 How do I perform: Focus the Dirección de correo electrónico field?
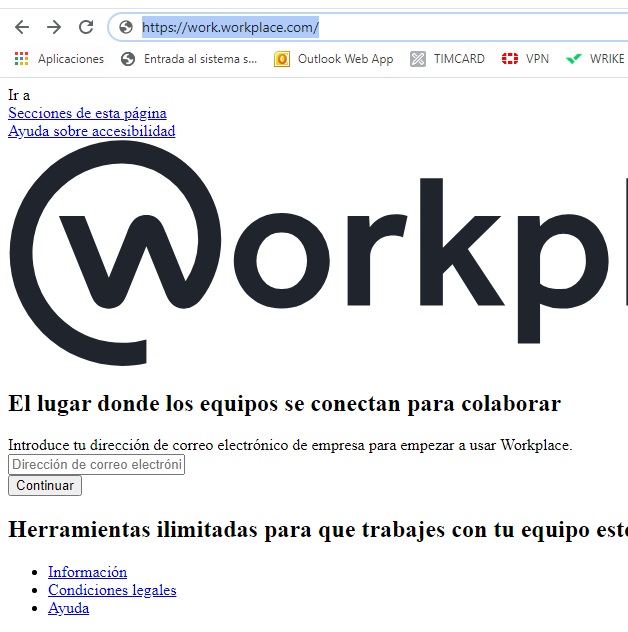click(x=96, y=464)
